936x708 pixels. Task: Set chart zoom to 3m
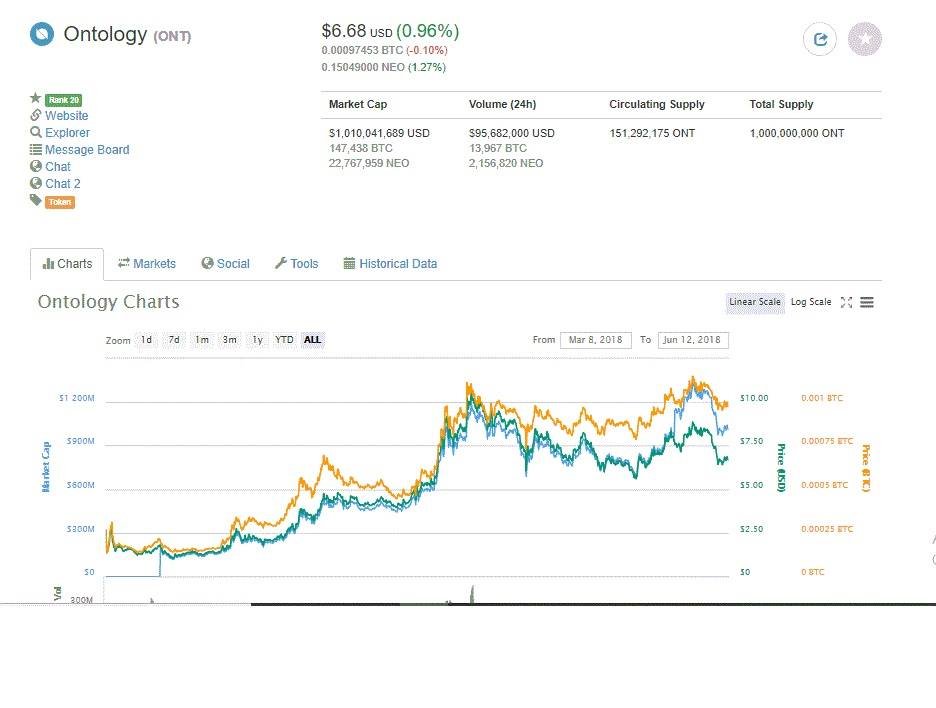[x=229, y=340]
